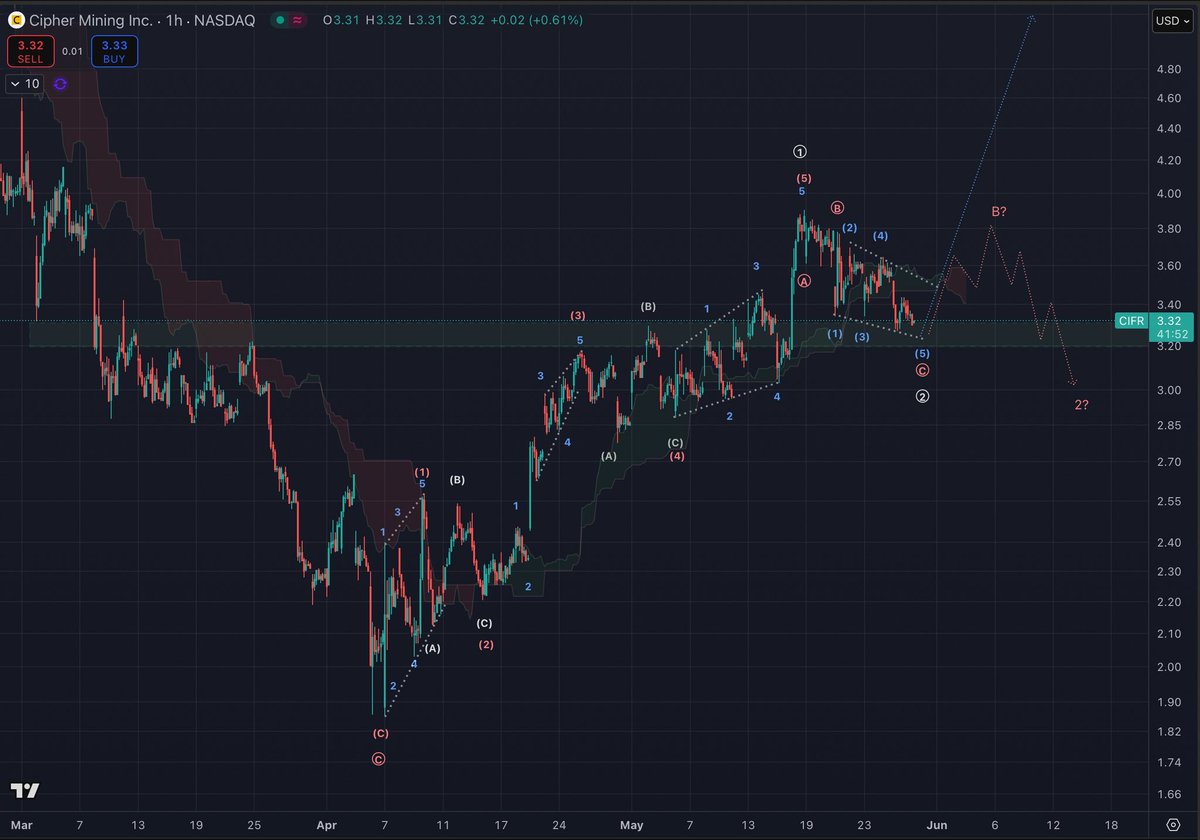Open the USD currency dropdown
Image resolution: width=1200 pixels, height=840 pixels.
[1171, 20]
